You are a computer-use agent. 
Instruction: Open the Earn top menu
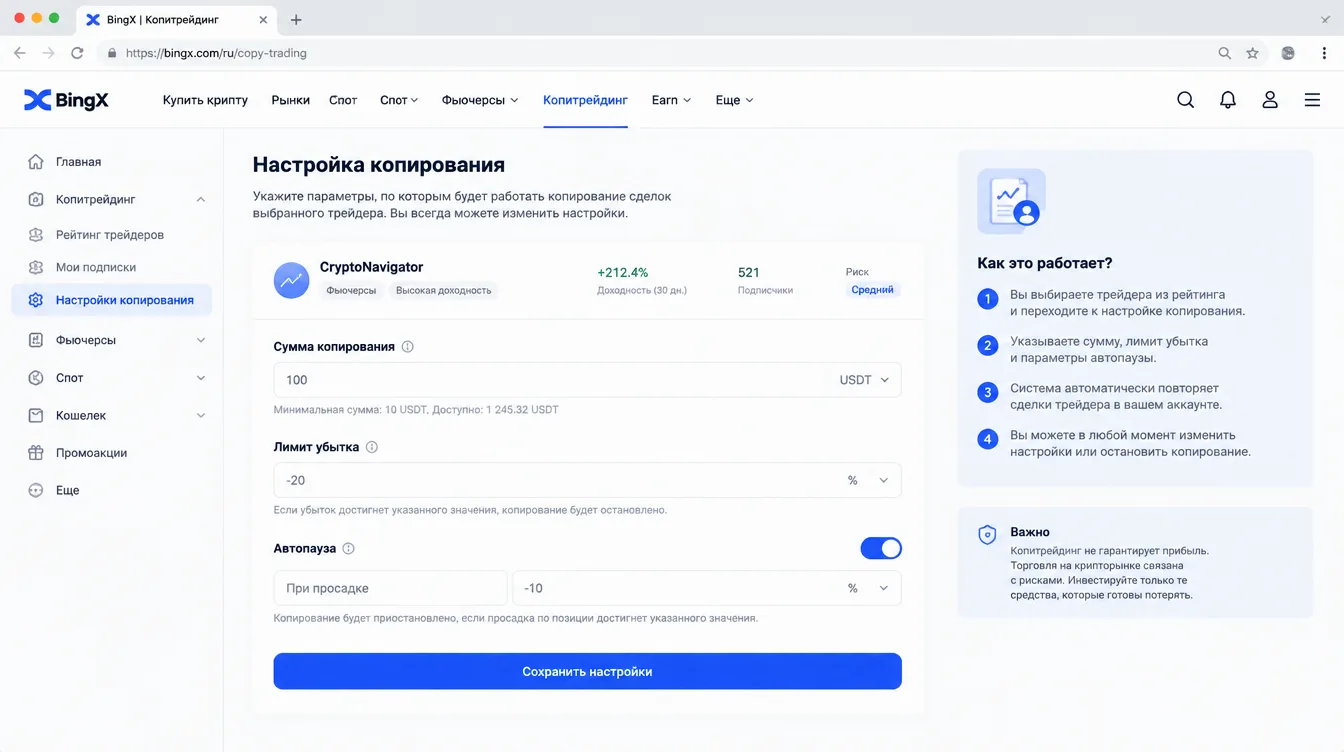pyautogui.click(x=671, y=100)
